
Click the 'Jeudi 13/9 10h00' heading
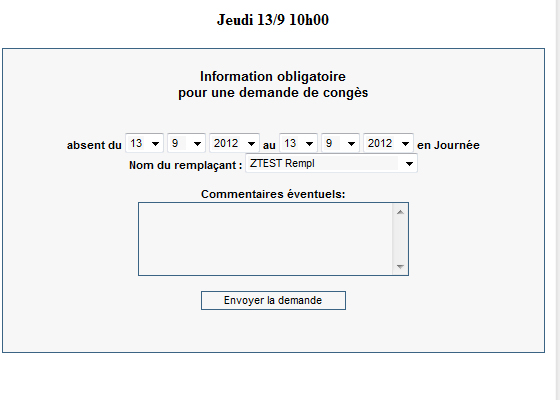click(x=273, y=20)
